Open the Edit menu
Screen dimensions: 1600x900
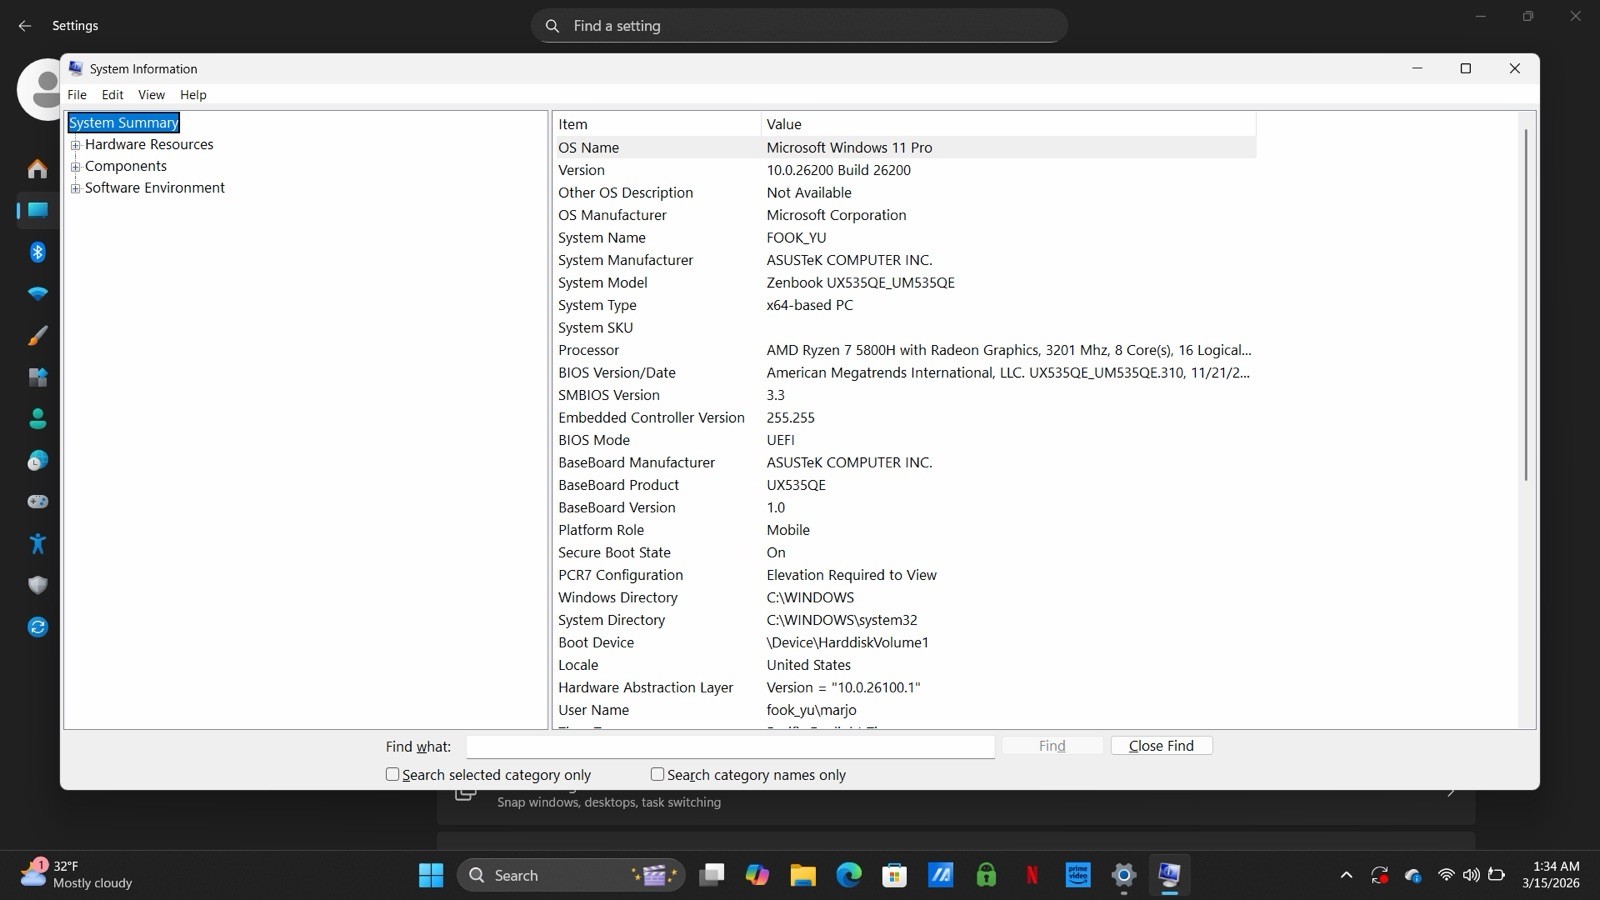point(112,95)
